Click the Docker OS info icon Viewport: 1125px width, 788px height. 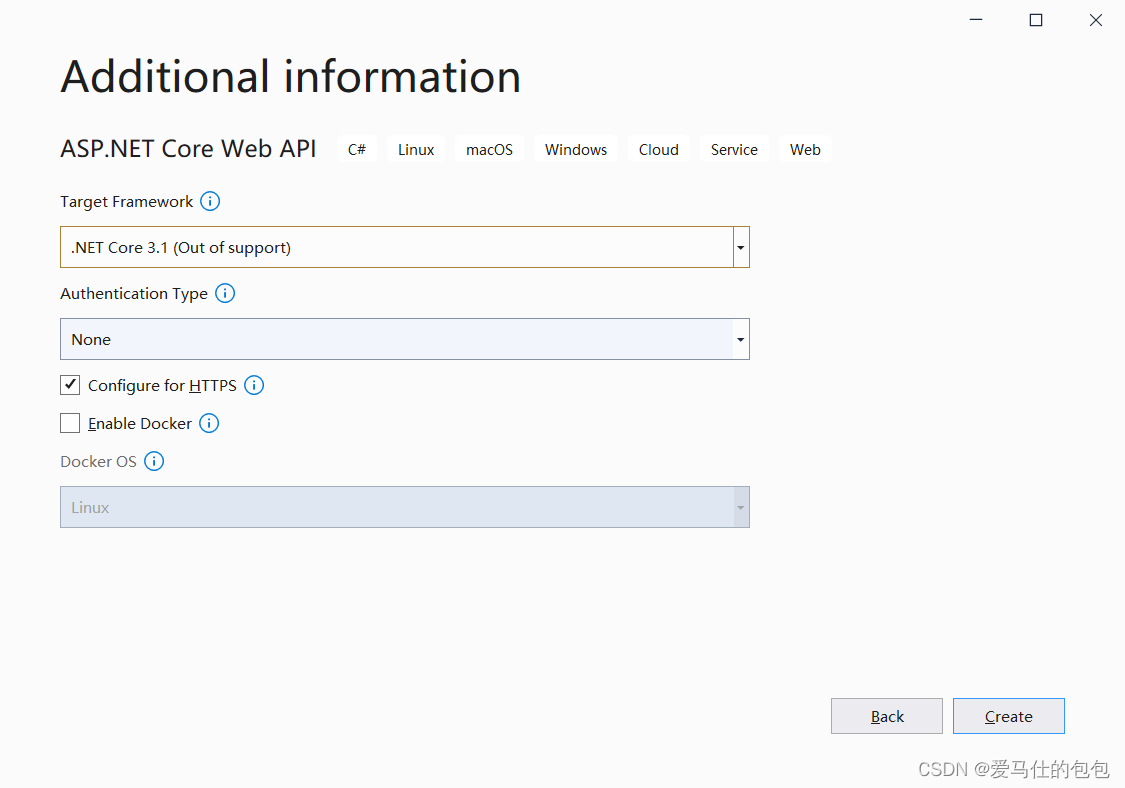click(154, 461)
